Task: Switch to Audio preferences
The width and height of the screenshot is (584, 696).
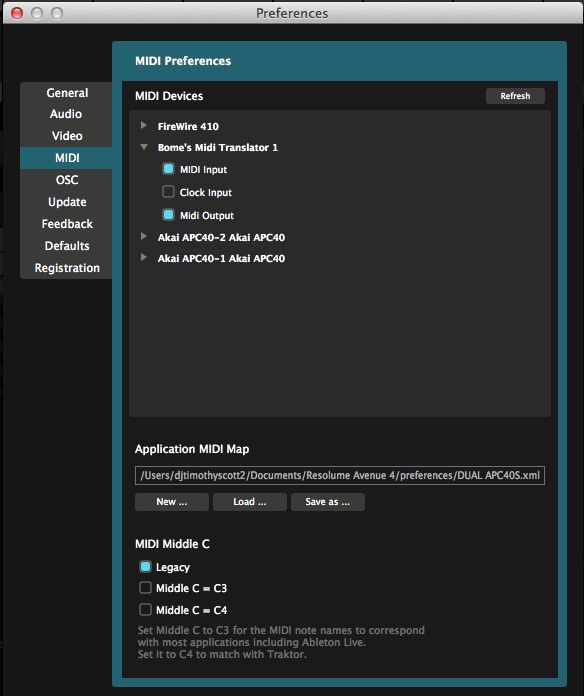Action: (x=67, y=114)
